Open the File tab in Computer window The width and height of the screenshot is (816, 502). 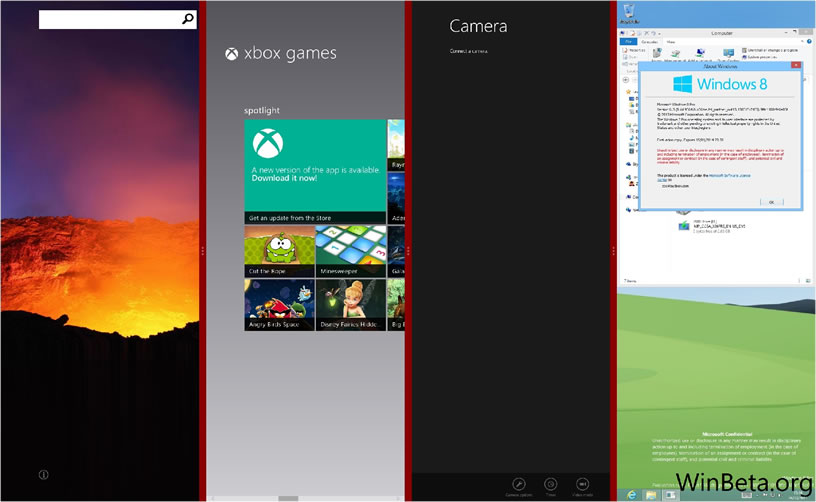(628, 42)
